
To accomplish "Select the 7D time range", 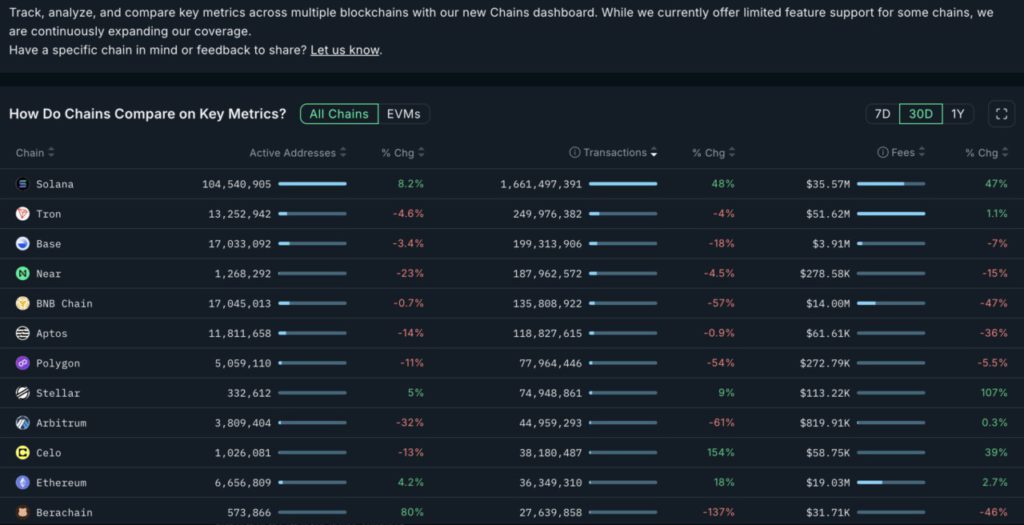I will (882, 114).
